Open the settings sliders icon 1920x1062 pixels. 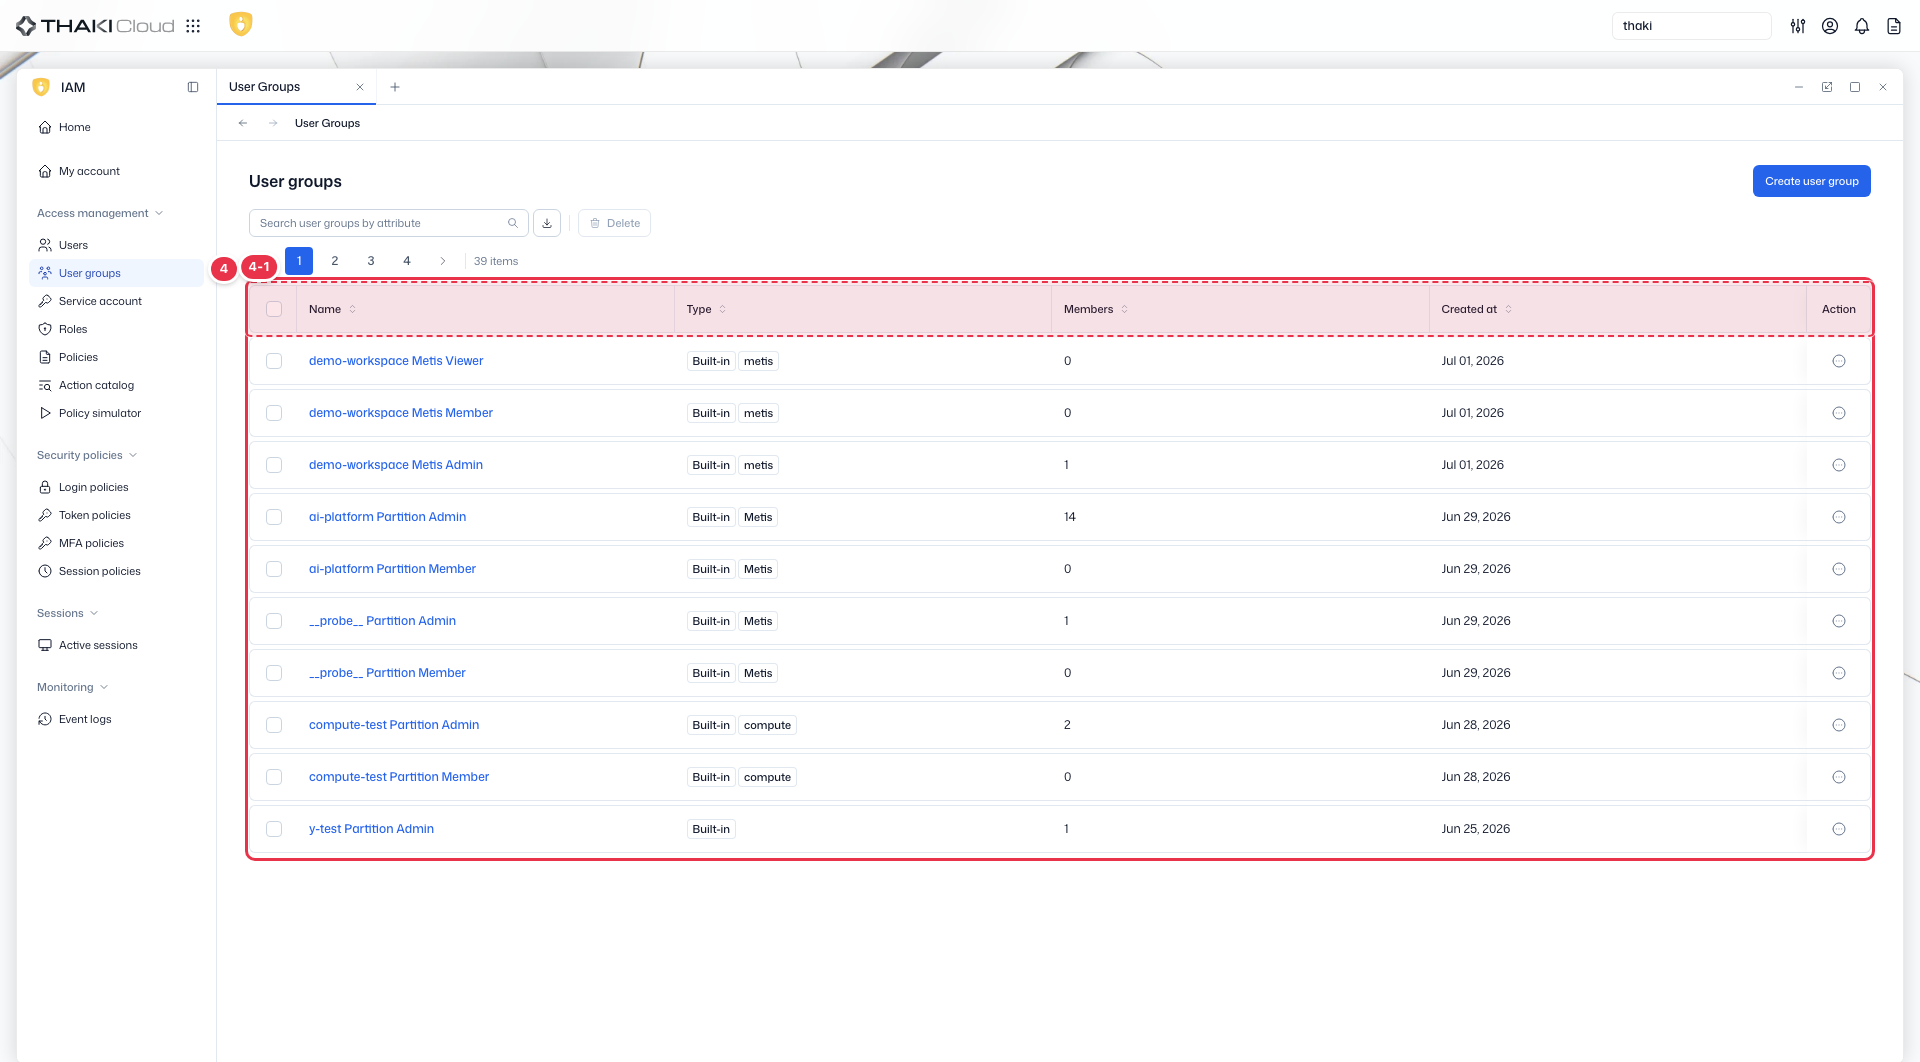(x=1798, y=26)
